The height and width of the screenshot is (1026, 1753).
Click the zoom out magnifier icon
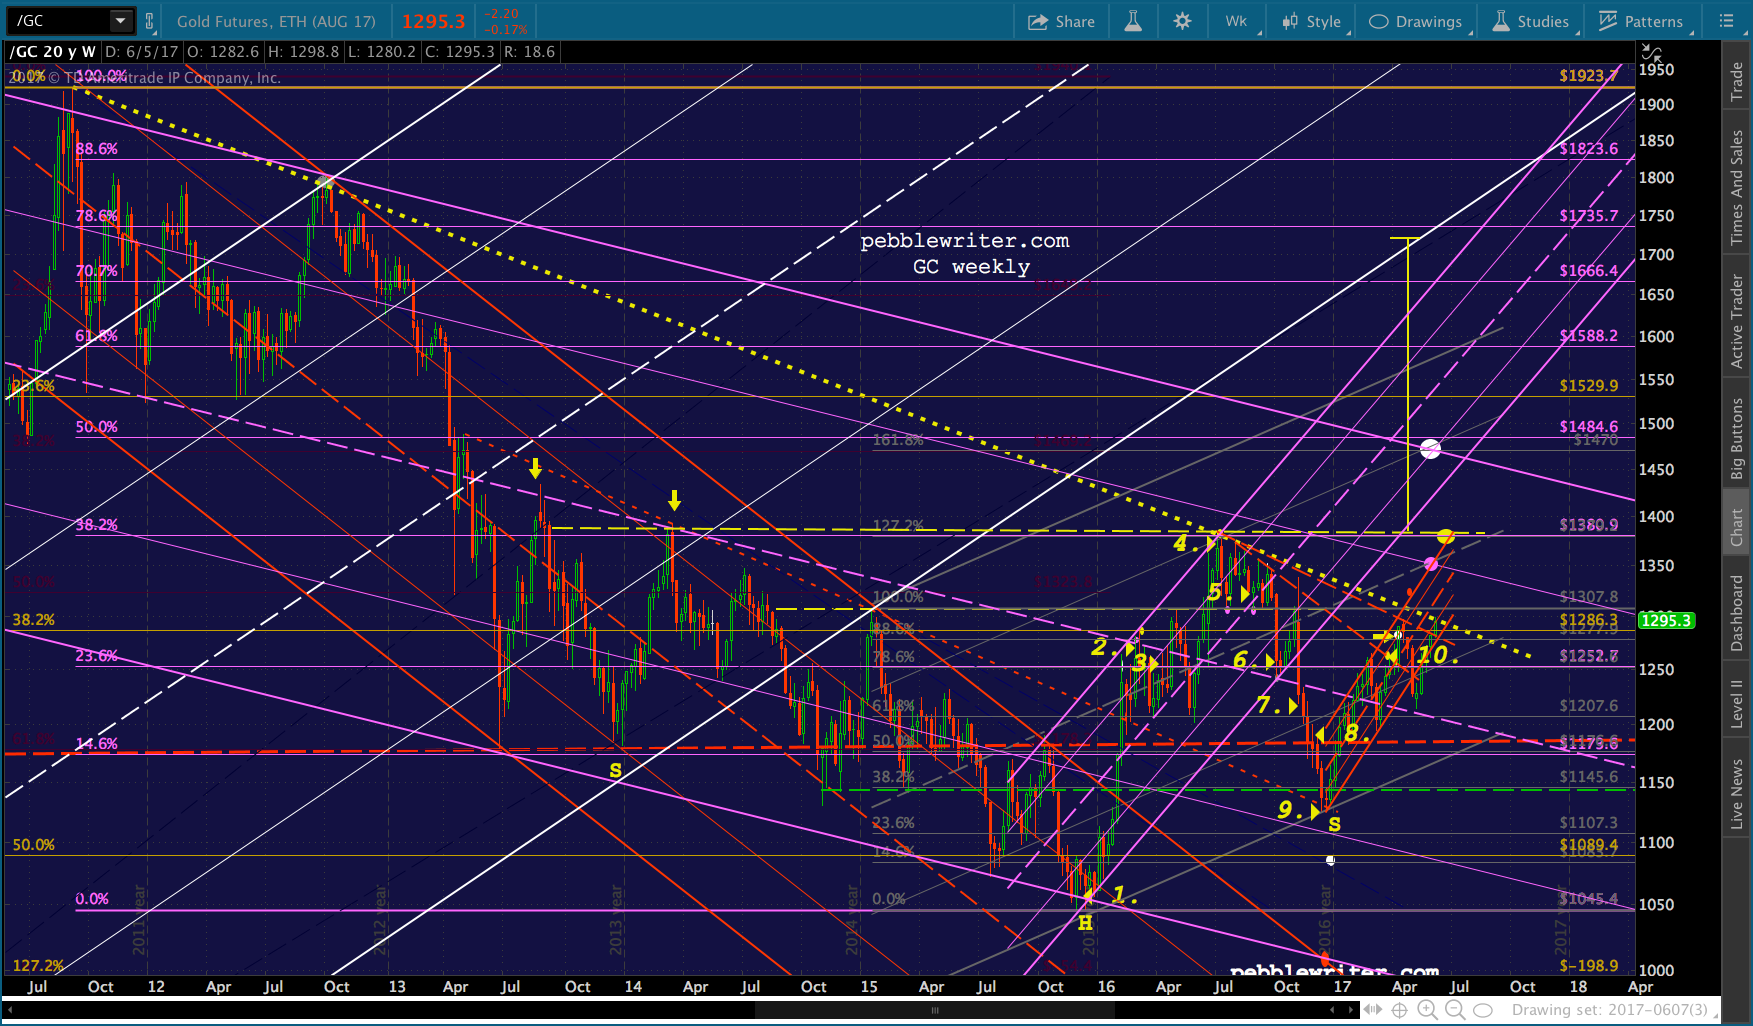click(x=1455, y=1010)
